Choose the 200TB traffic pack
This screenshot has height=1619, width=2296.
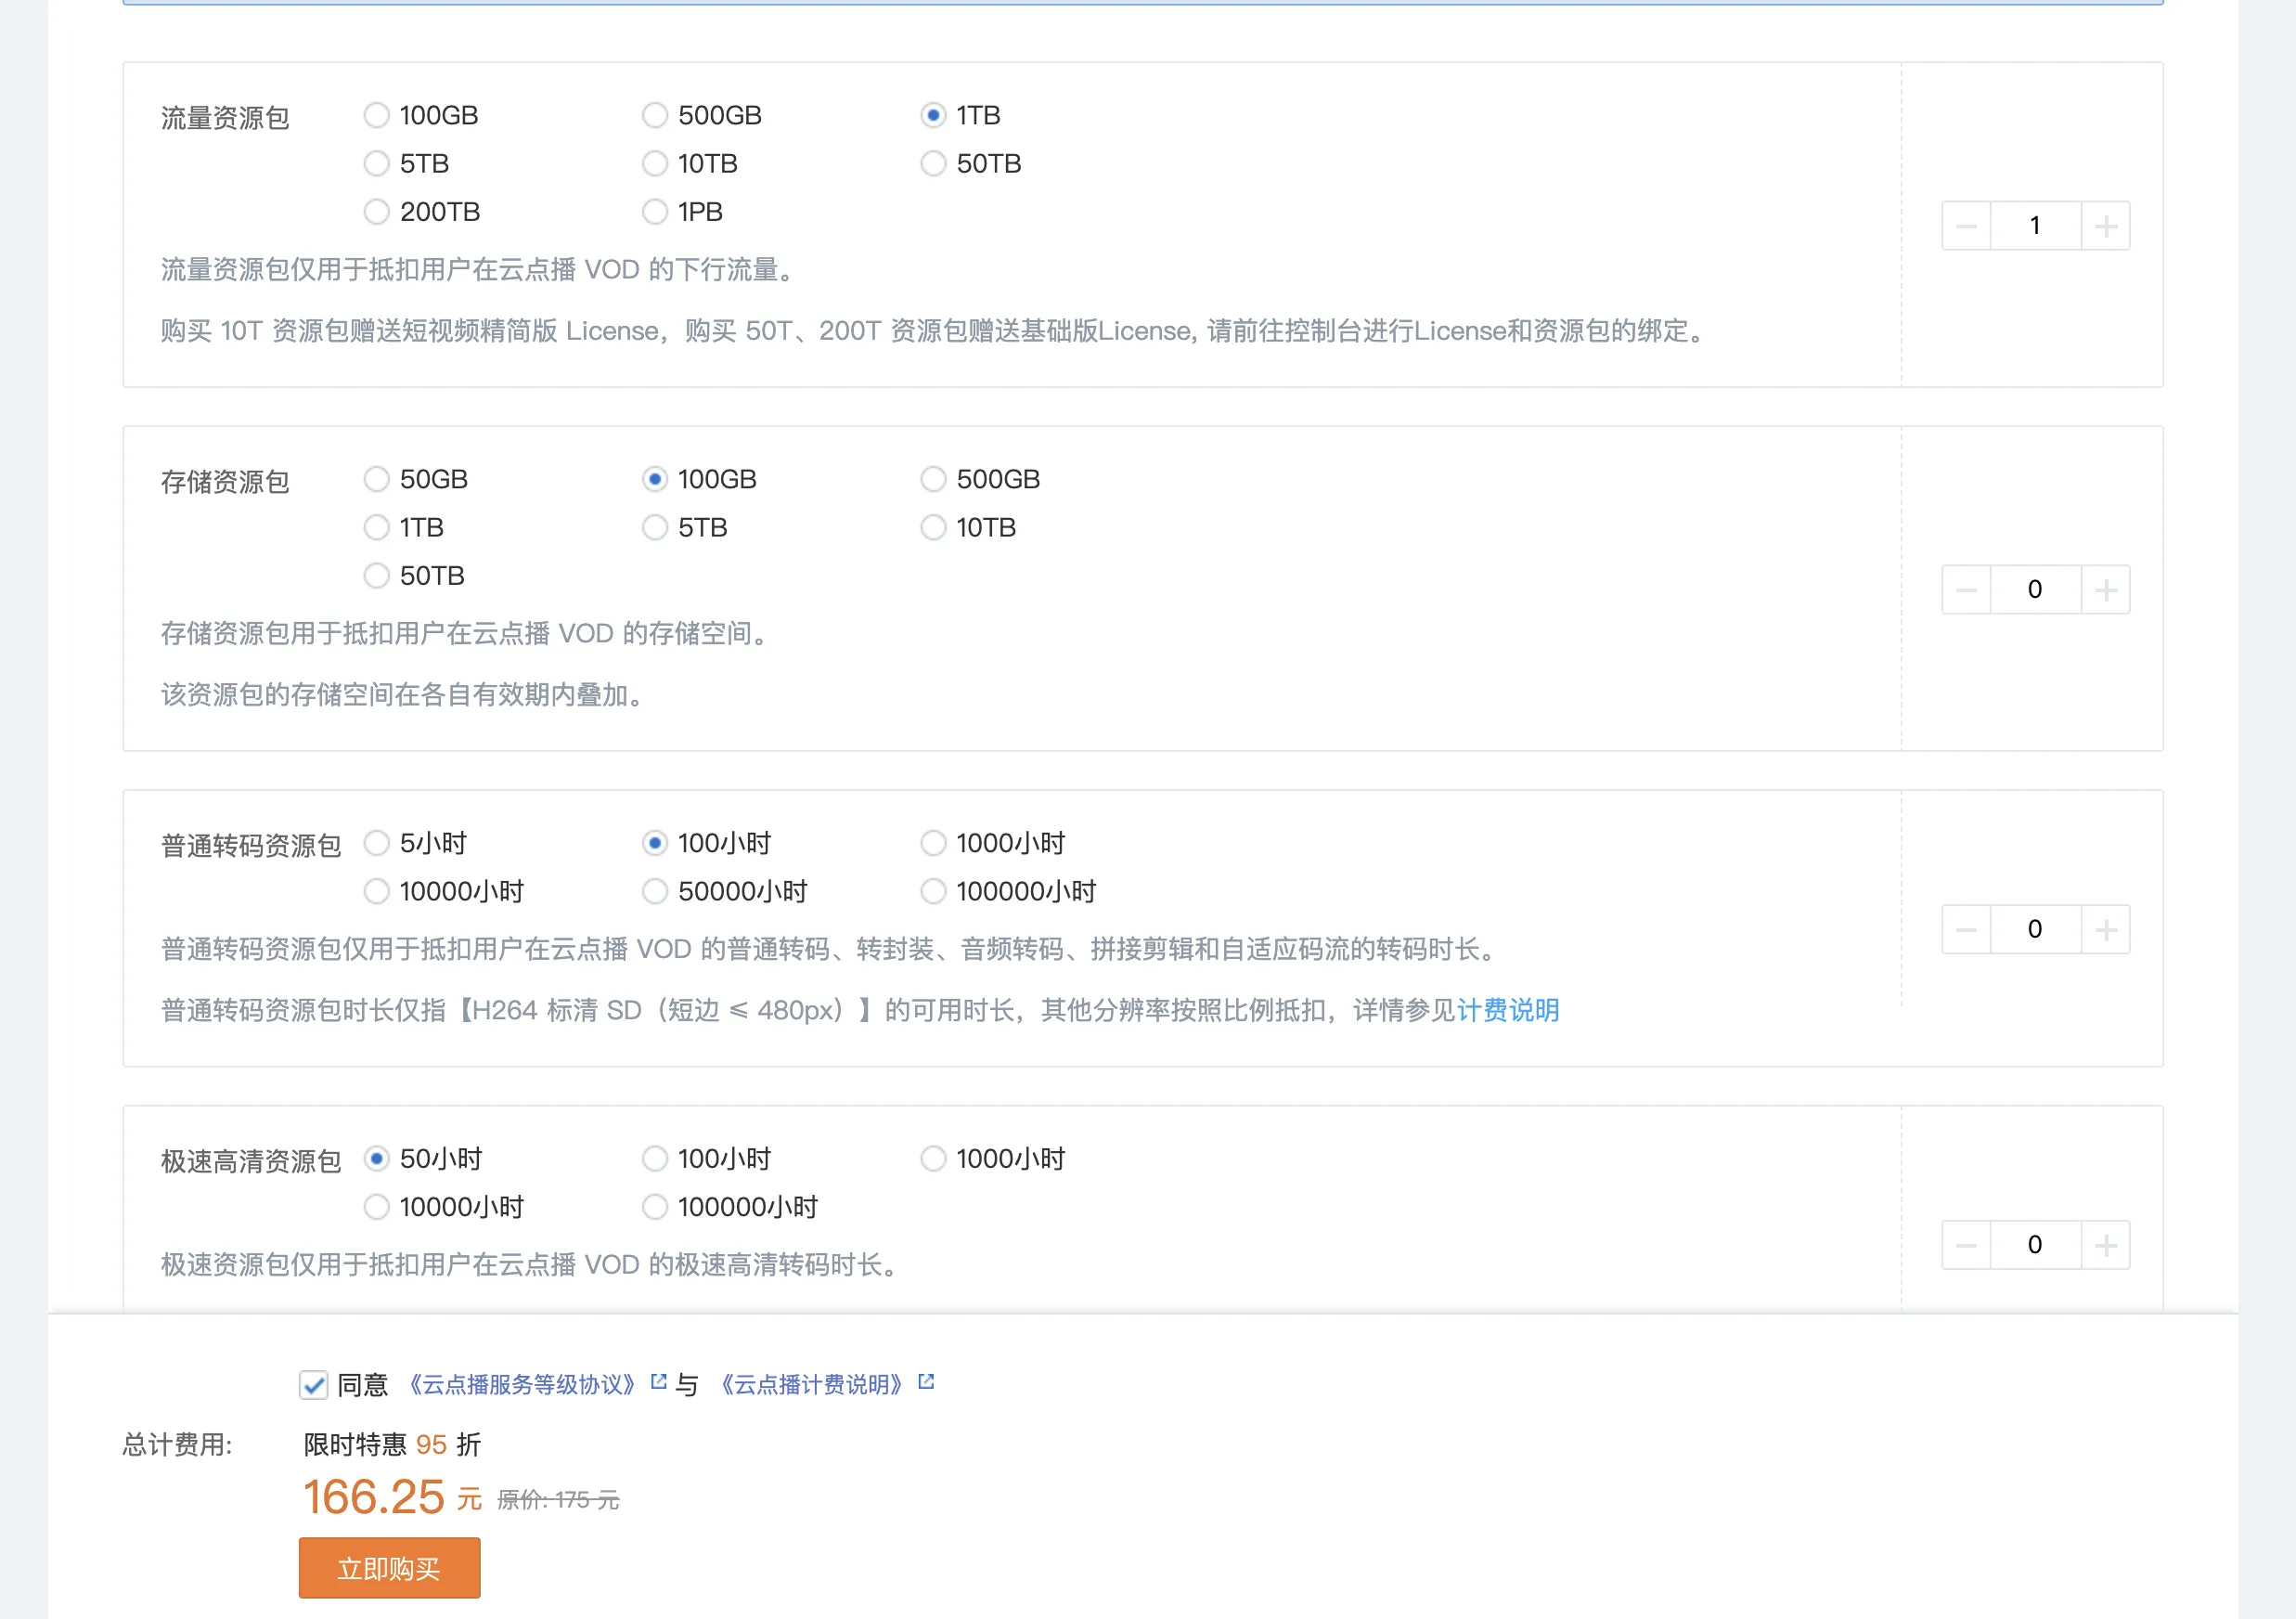pyautogui.click(x=376, y=212)
